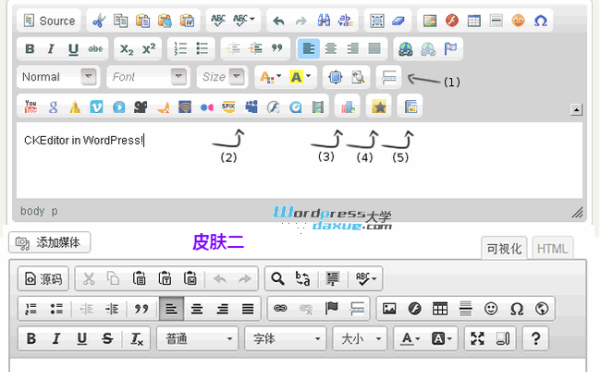Open the Normal paragraph format dropdown
Viewport: 601px width, 372px height.
coord(58,77)
